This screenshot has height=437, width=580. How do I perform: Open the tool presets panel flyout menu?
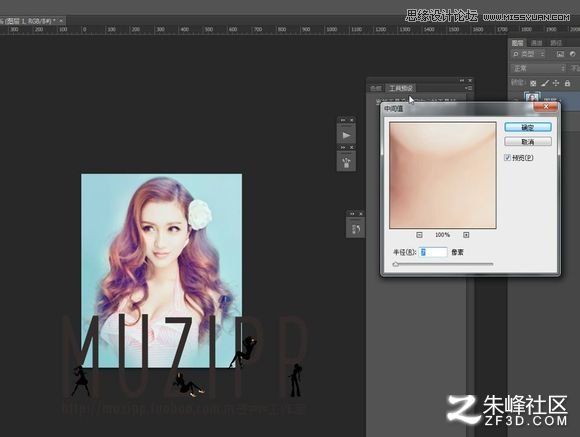[469, 88]
